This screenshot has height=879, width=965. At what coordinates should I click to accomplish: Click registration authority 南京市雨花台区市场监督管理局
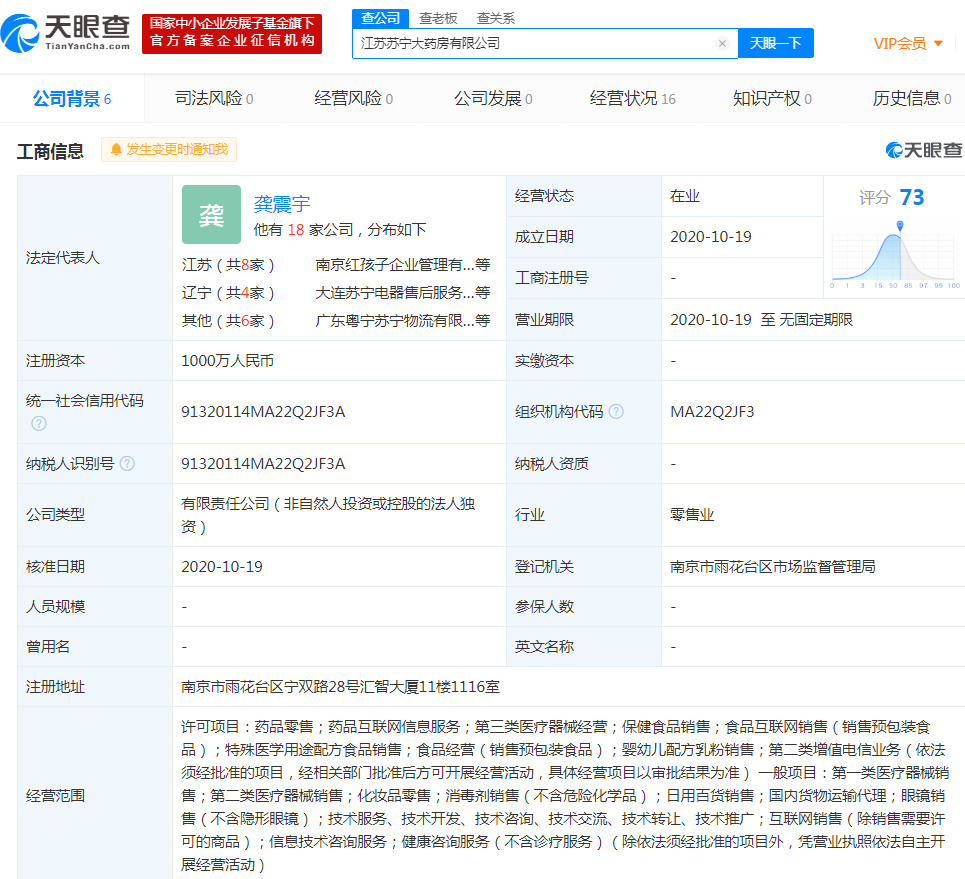pyautogui.click(x=772, y=567)
